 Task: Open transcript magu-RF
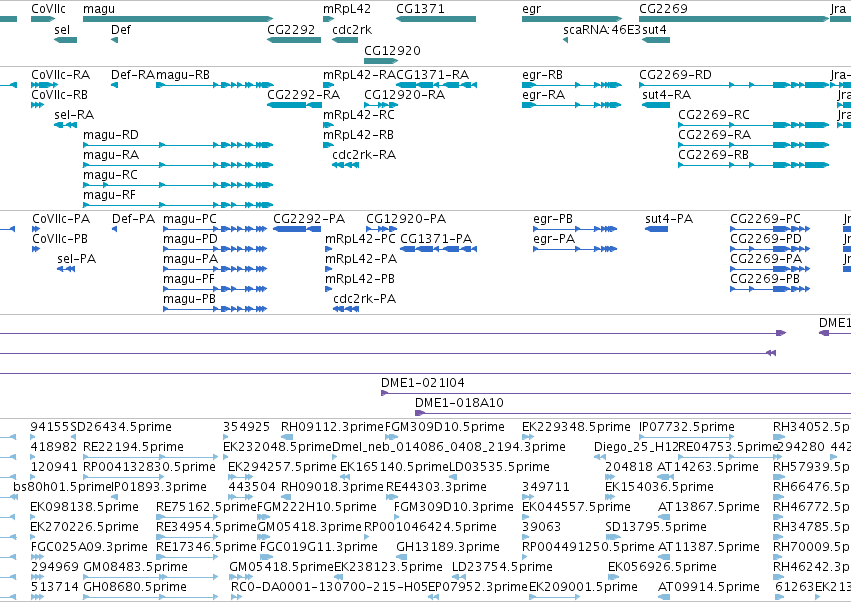click(x=109, y=195)
